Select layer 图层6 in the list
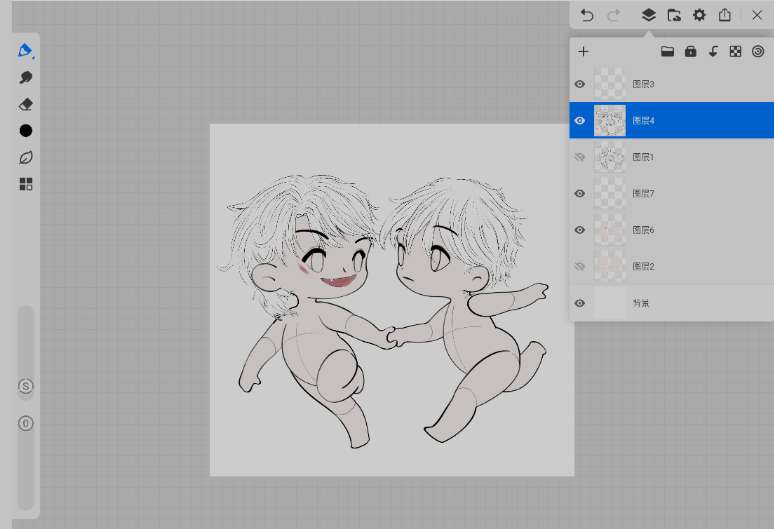Viewport: 774px width, 529px height. (x=680, y=230)
